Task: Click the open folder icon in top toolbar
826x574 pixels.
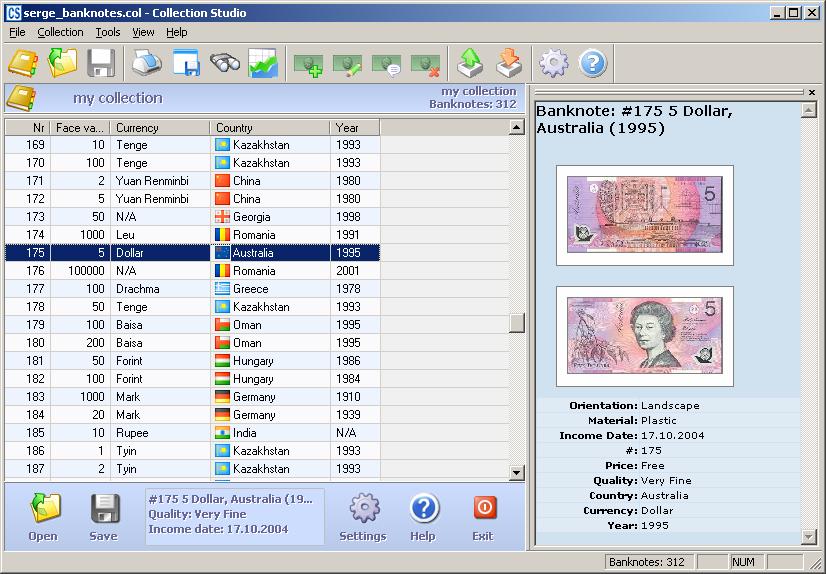Action: click(62, 63)
